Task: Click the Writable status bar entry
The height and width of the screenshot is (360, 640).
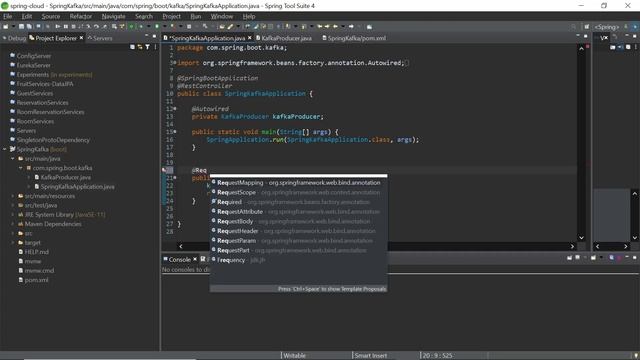Action: (x=295, y=356)
